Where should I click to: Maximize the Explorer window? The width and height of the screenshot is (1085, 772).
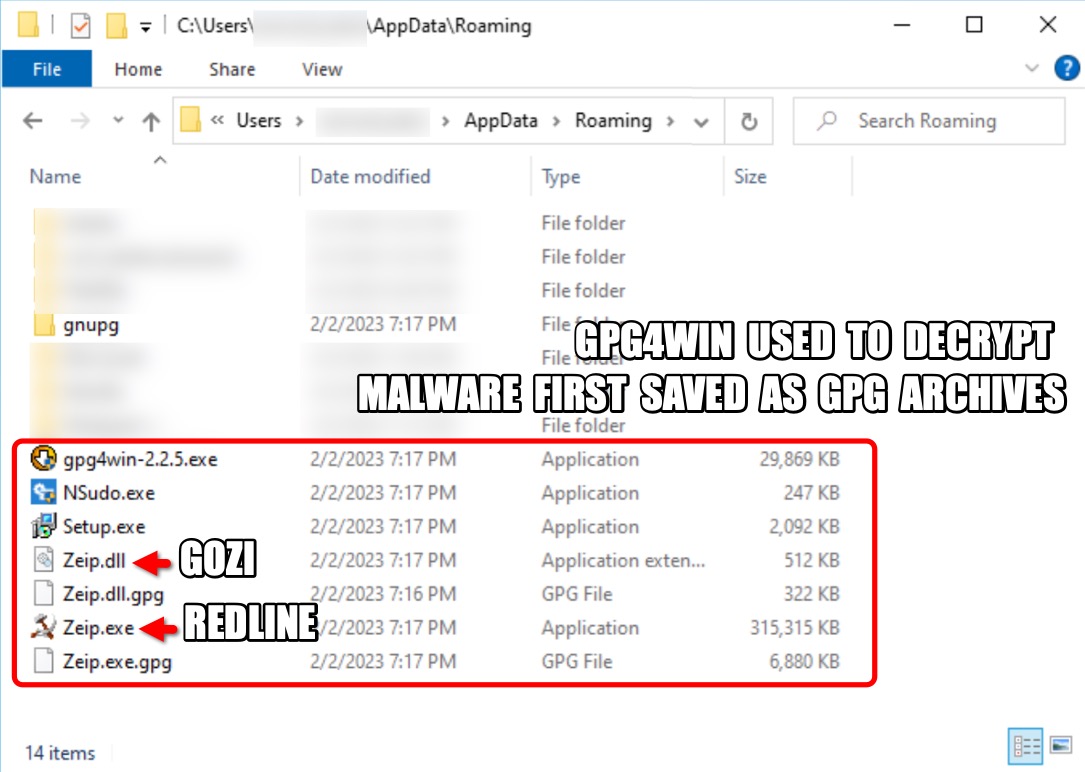click(x=974, y=25)
